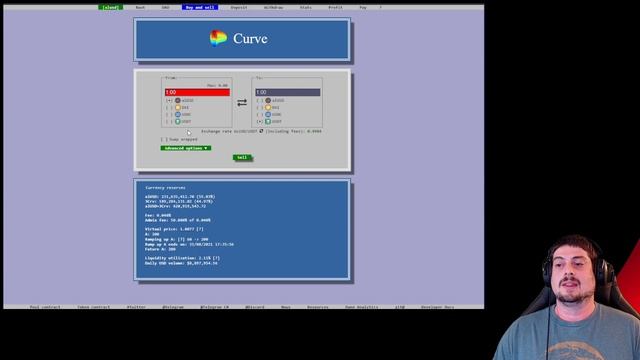Viewport: 640px width, 360px height.
Task: Click the USDT token icon in To box
Action: [268, 121]
